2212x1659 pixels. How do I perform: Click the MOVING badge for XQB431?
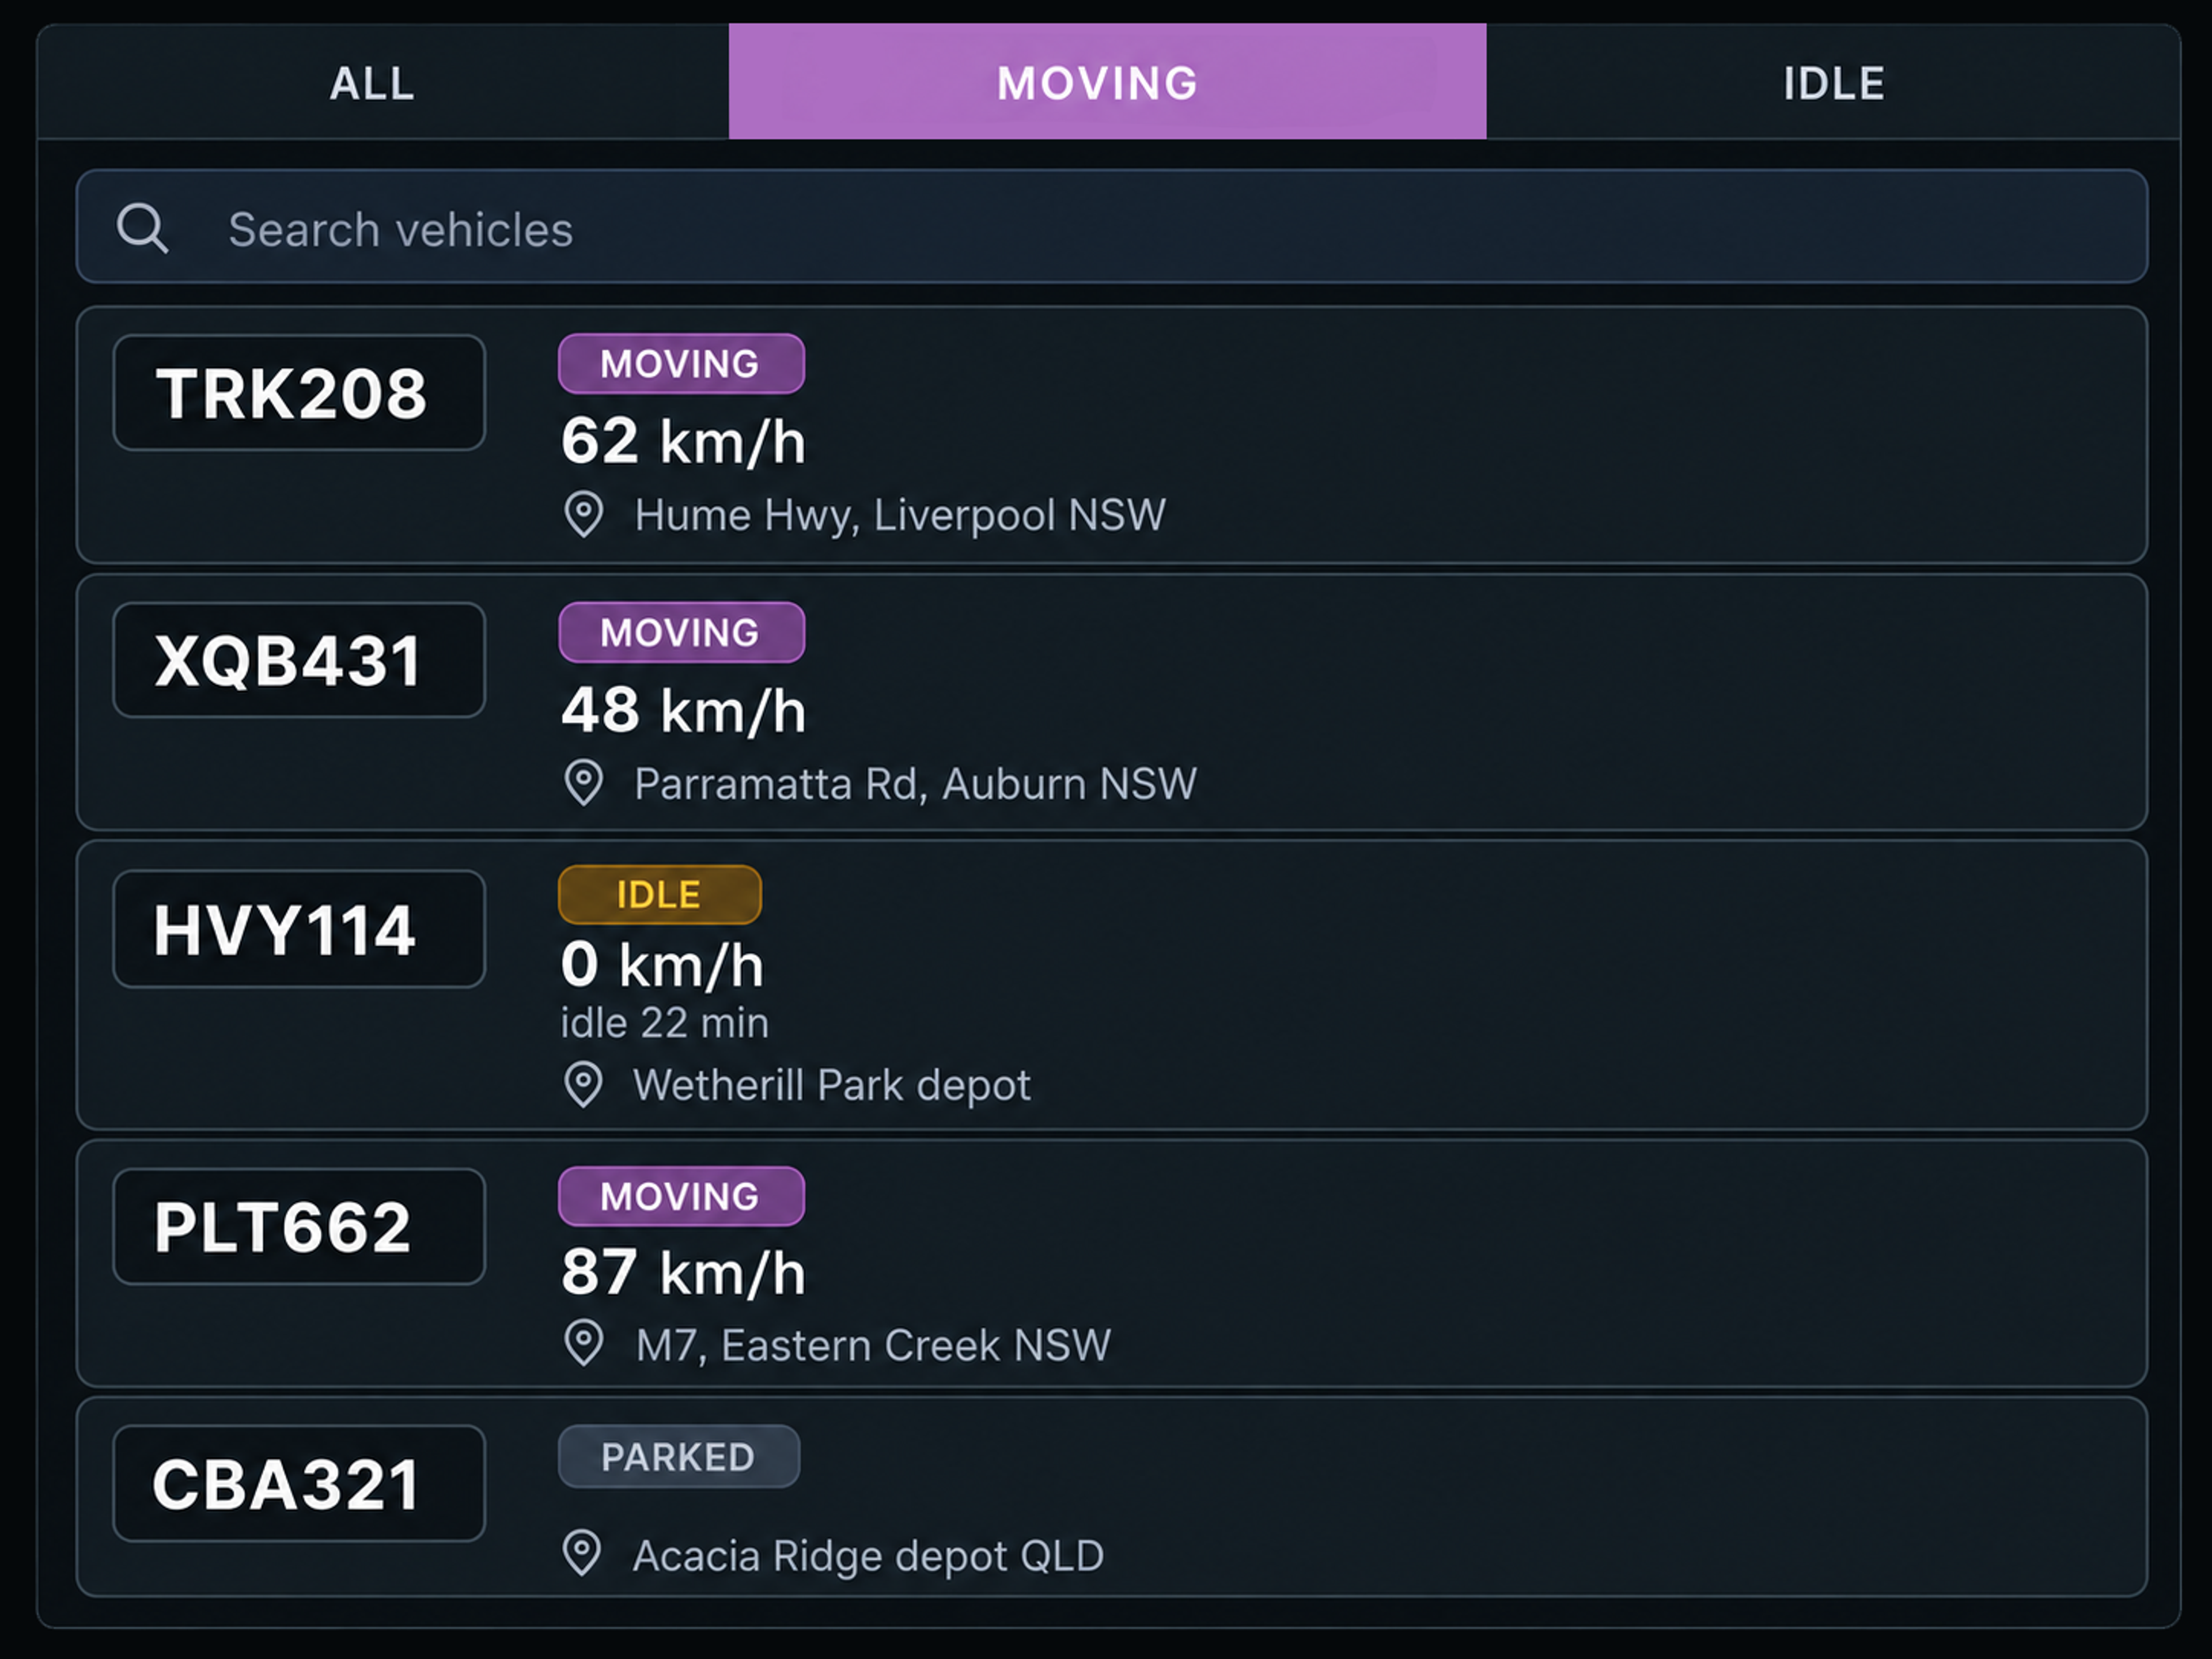(x=681, y=633)
